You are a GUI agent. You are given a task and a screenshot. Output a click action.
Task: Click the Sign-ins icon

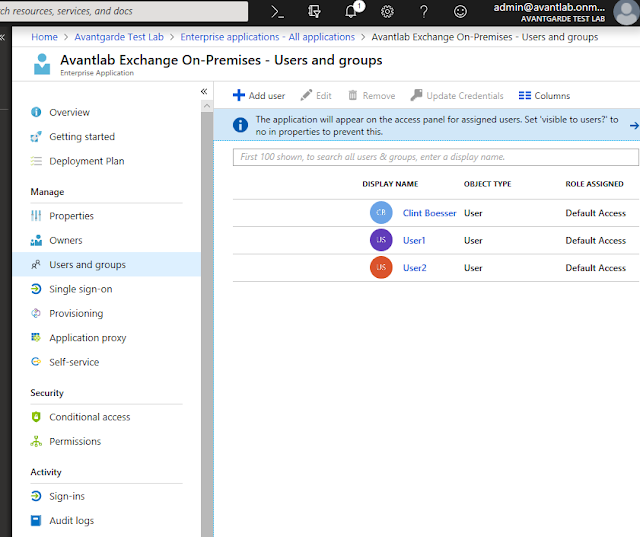pyautogui.click(x=36, y=496)
